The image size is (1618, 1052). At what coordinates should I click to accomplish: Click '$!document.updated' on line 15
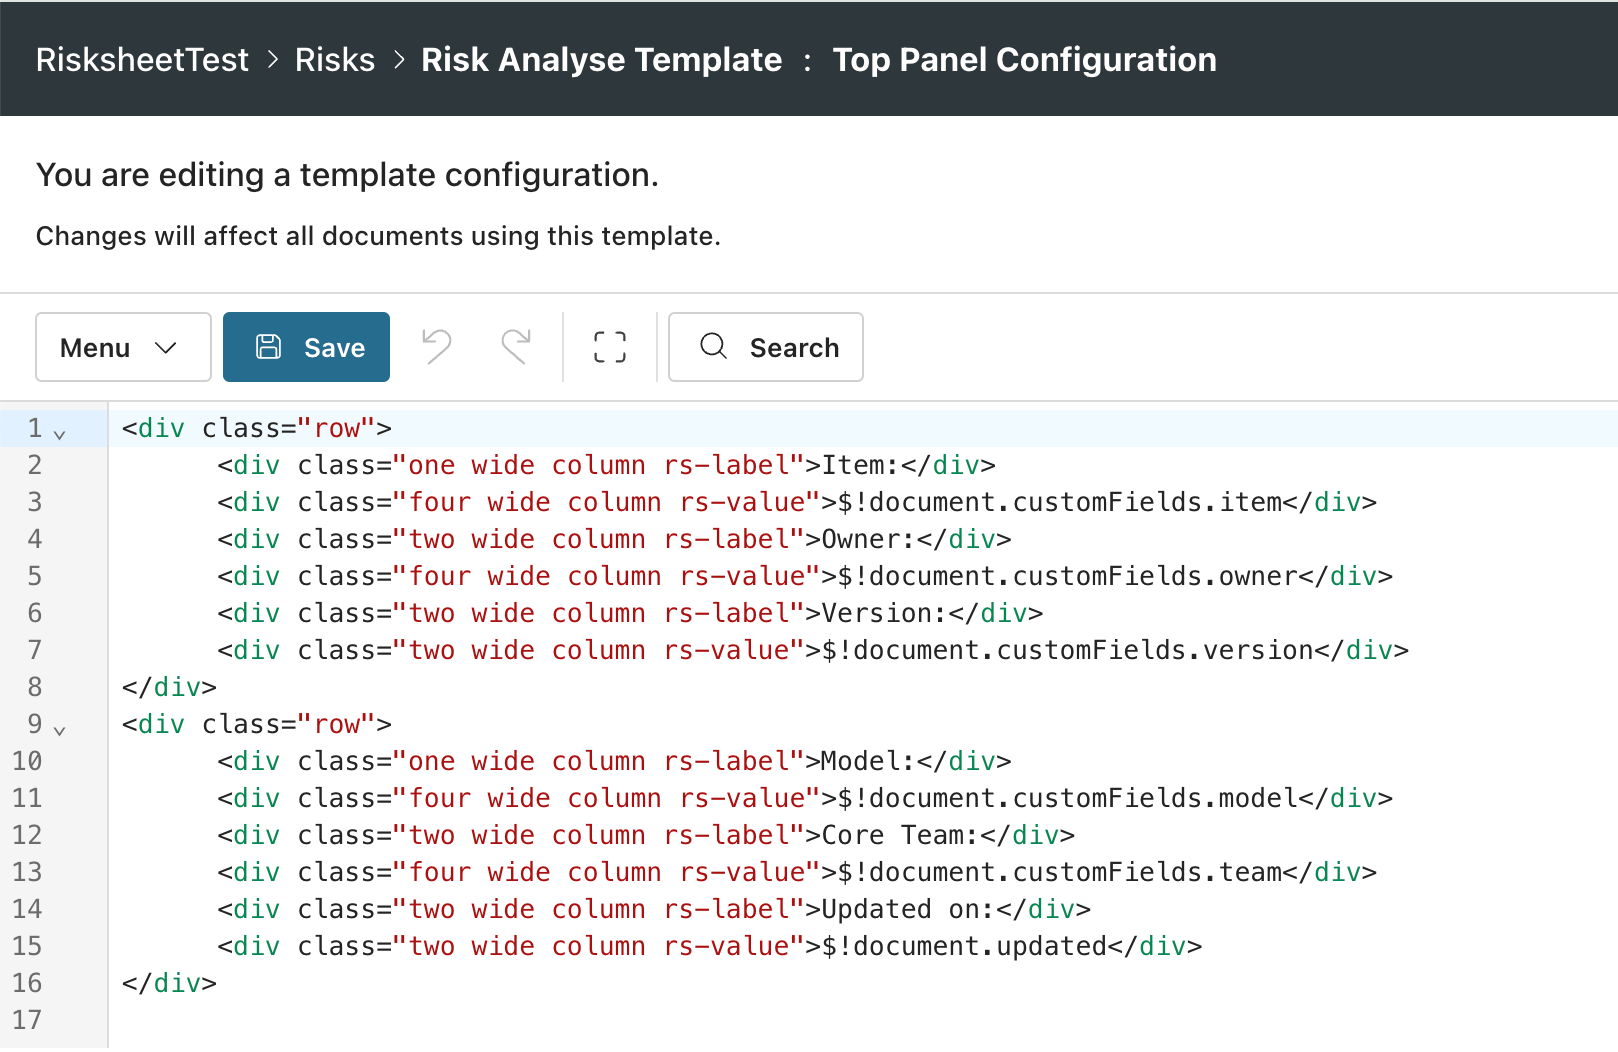[965, 946]
